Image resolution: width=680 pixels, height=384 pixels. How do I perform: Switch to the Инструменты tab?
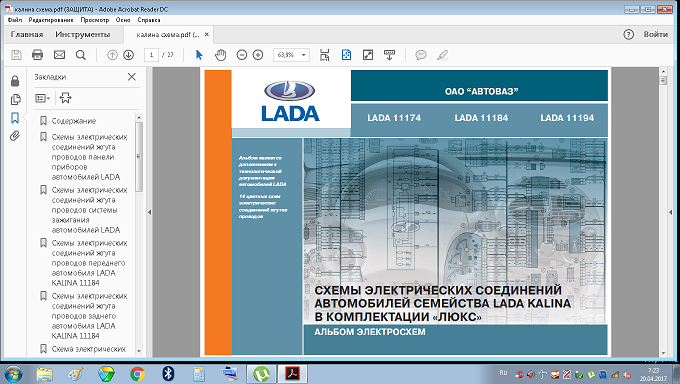coord(82,34)
